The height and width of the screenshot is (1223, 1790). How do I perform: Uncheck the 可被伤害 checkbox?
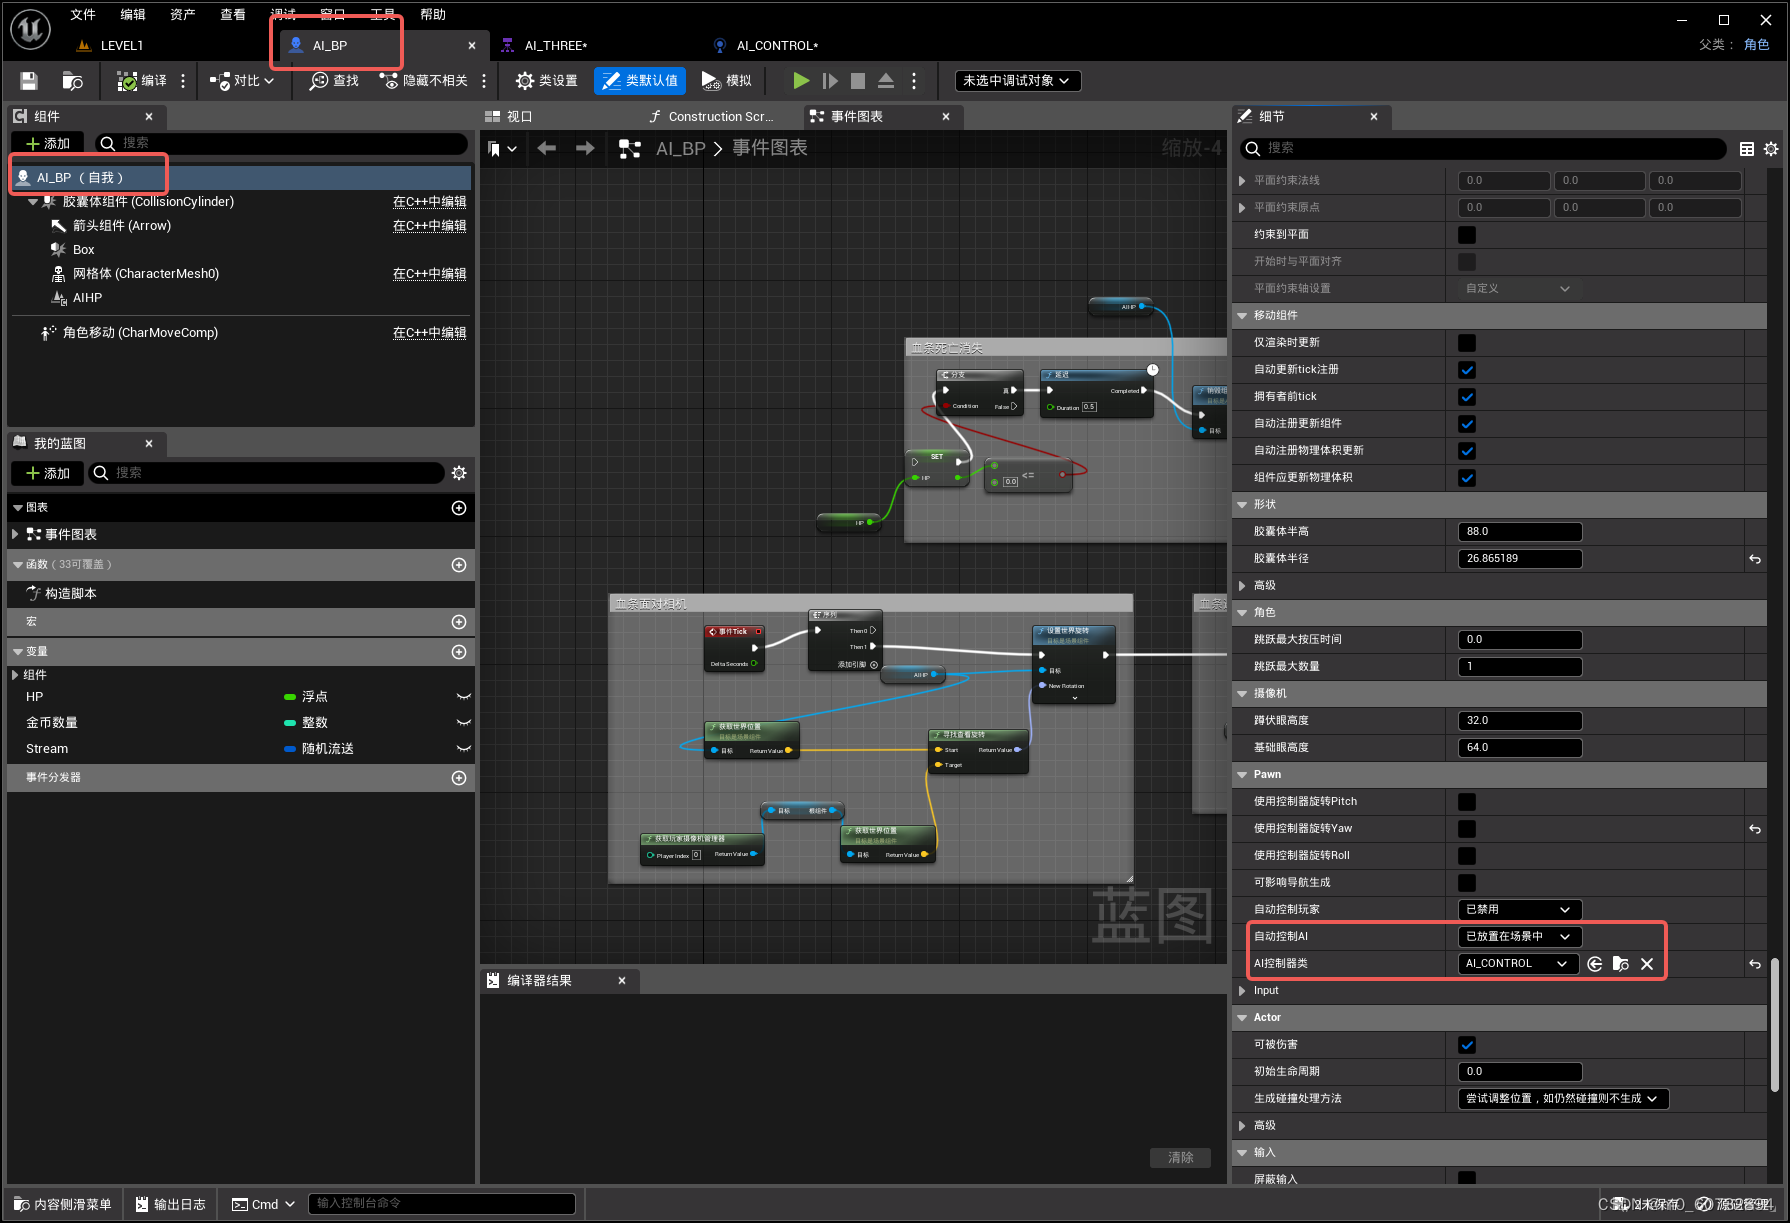click(x=1466, y=1044)
